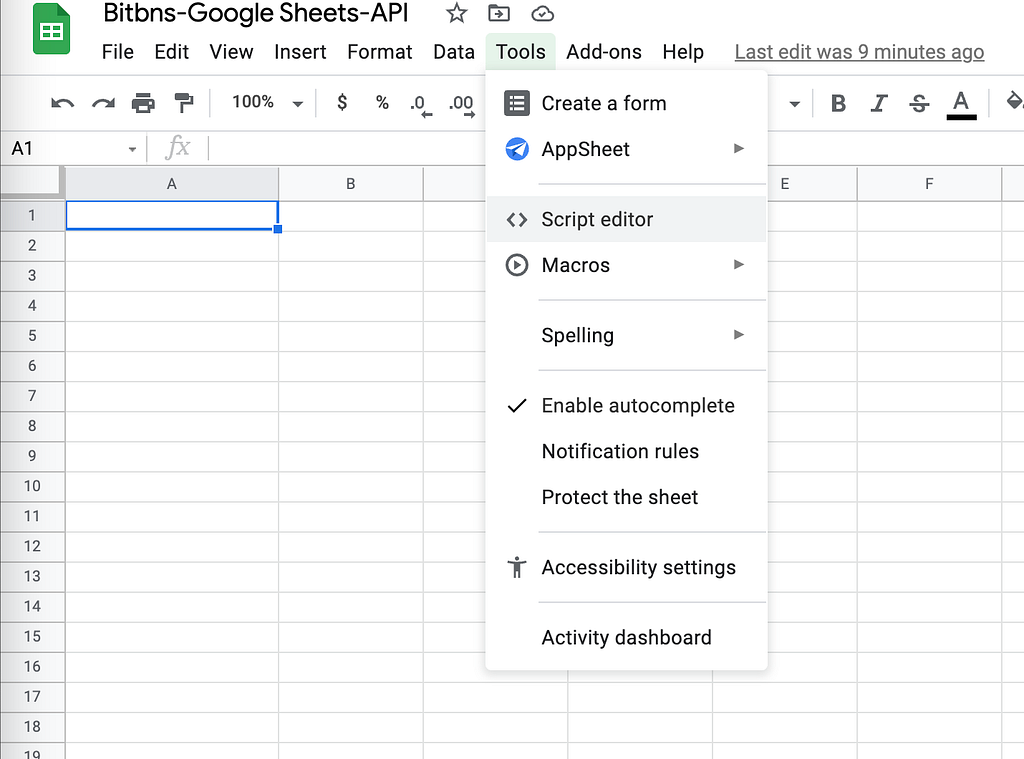The image size is (1024, 759).
Task: Expand the Macros submenu
Action: [625, 266]
